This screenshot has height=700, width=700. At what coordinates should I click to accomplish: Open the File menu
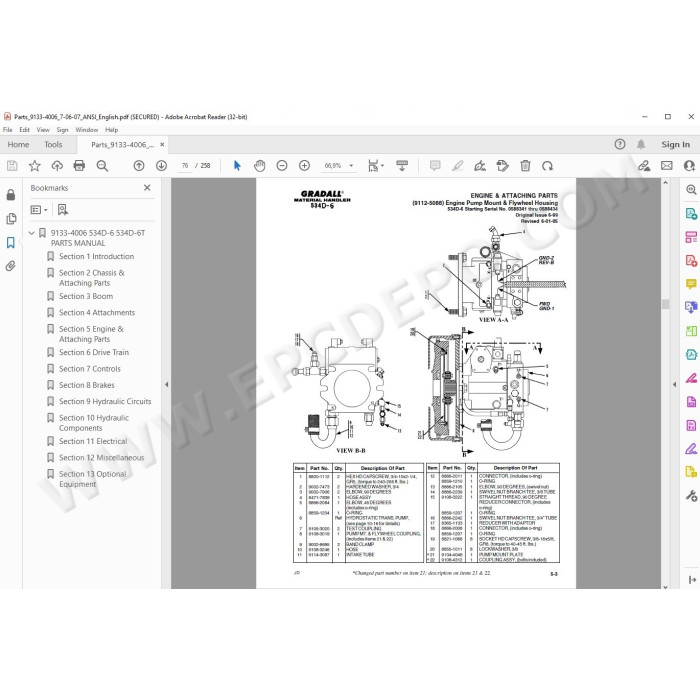8,130
